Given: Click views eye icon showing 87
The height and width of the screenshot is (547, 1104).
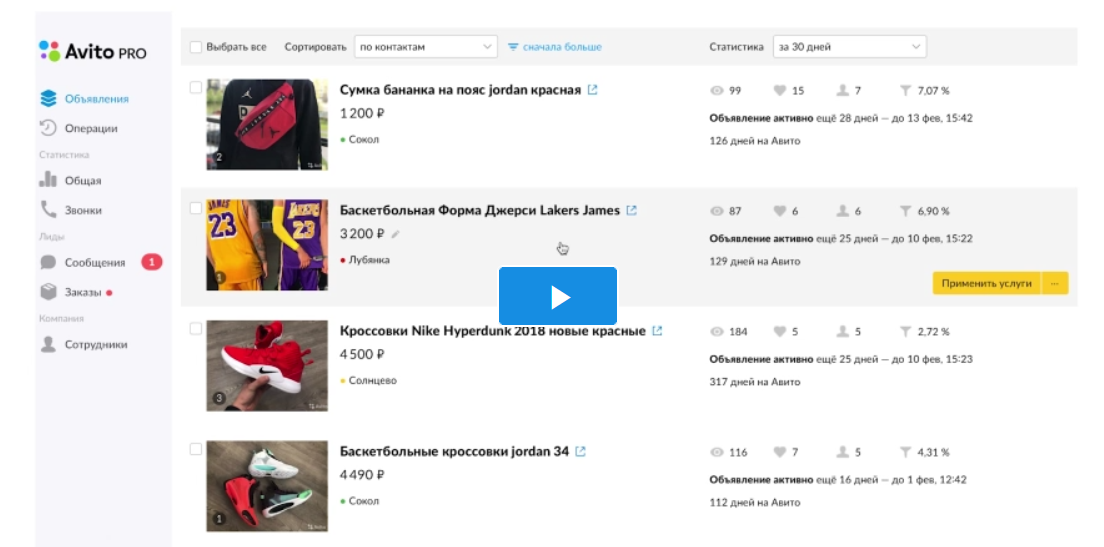Looking at the screenshot, I should [717, 211].
